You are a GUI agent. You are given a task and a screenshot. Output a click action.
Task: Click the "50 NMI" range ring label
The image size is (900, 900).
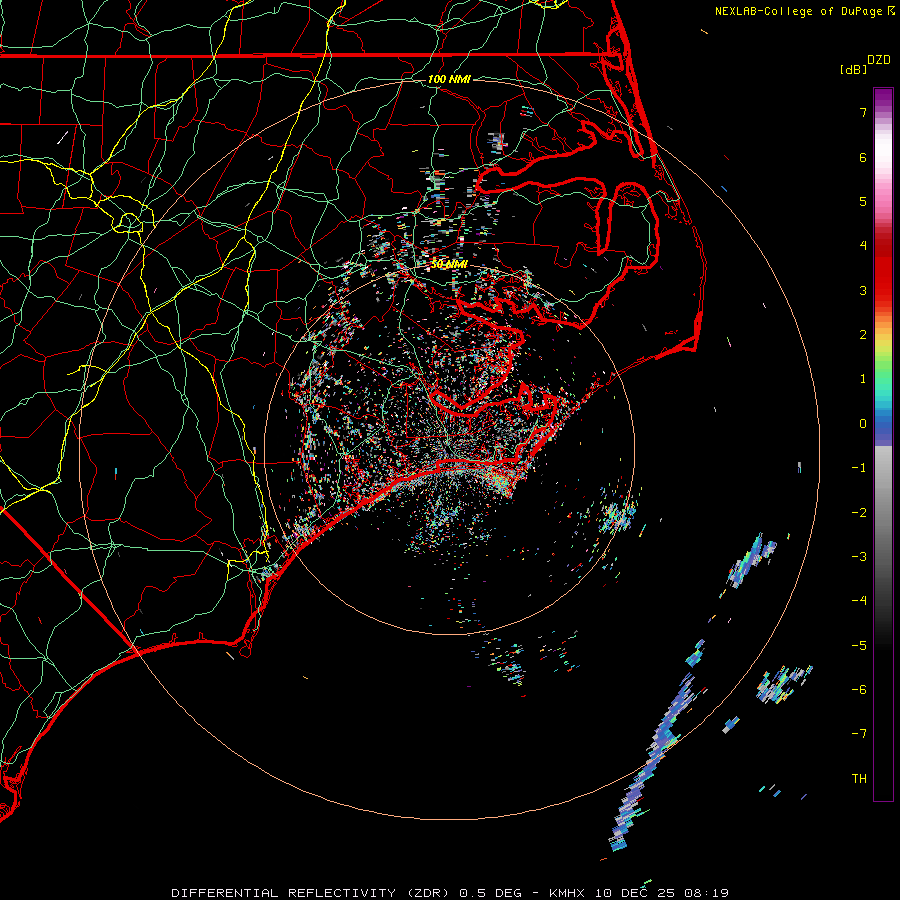pos(449,264)
